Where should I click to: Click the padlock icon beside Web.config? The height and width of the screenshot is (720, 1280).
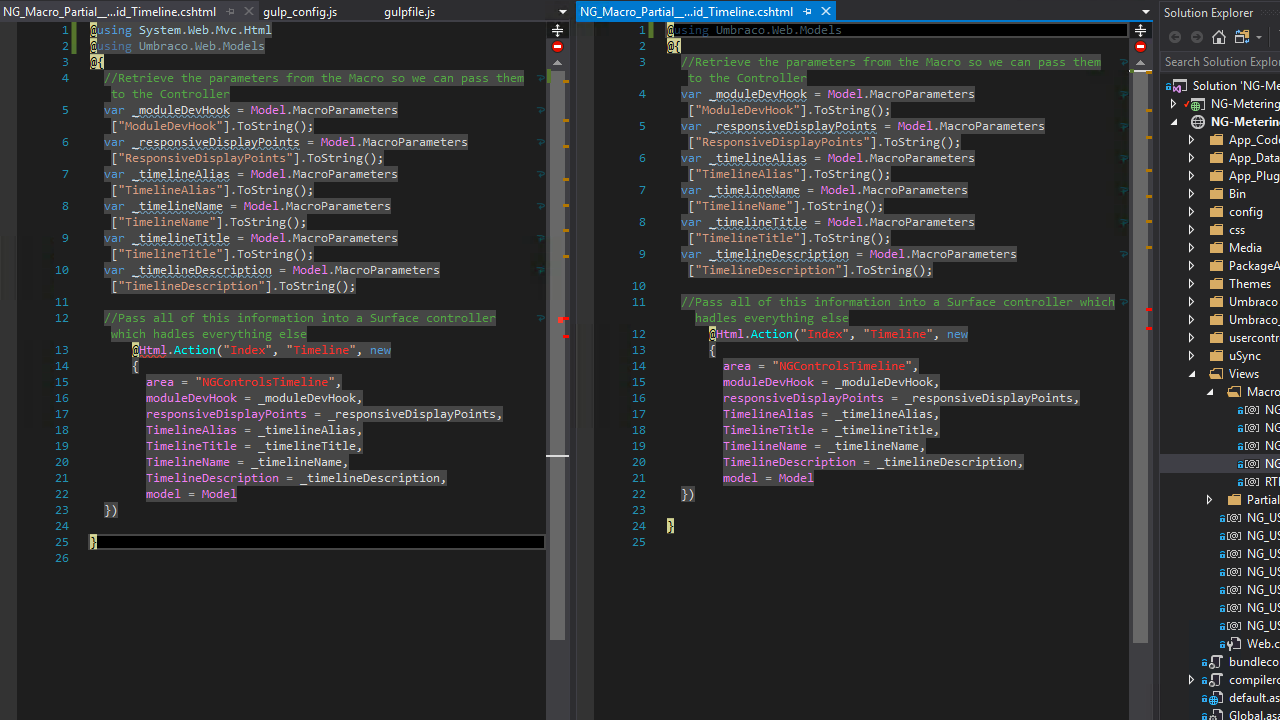click(x=1222, y=644)
